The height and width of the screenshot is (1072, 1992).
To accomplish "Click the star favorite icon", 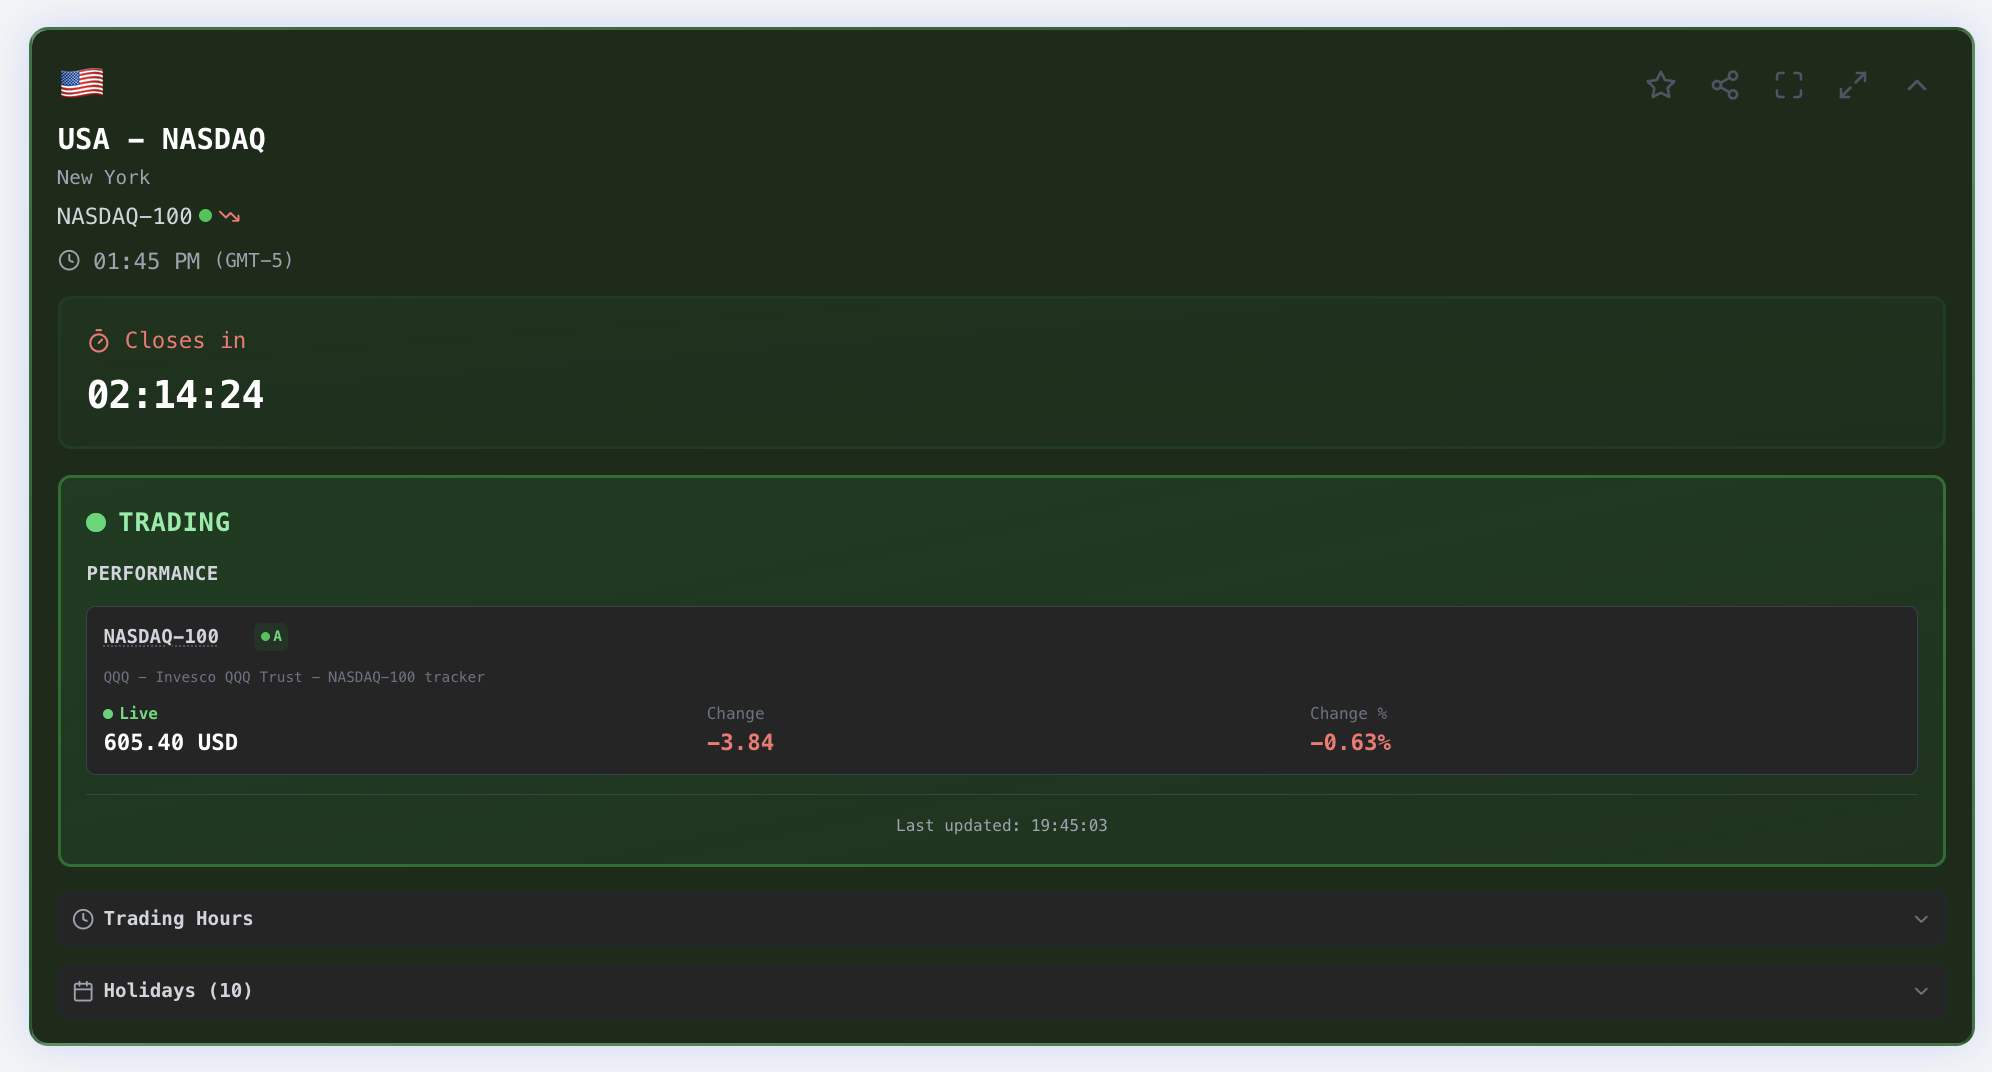I will click(1660, 85).
